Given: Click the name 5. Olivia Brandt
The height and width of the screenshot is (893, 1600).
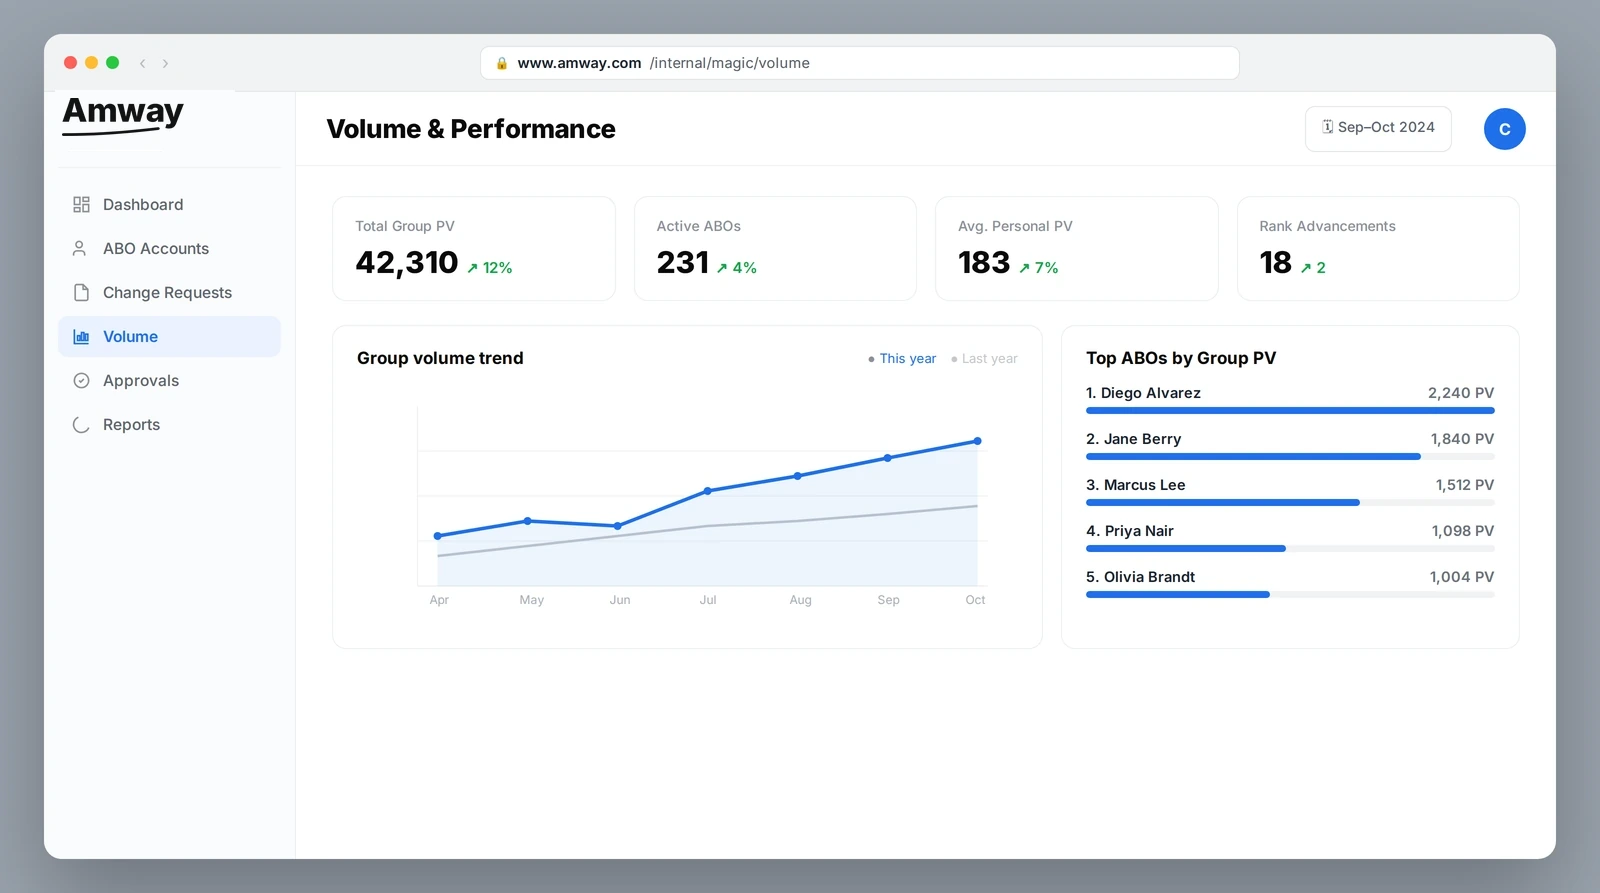Looking at the screenshot, I should click(1141, 577).
